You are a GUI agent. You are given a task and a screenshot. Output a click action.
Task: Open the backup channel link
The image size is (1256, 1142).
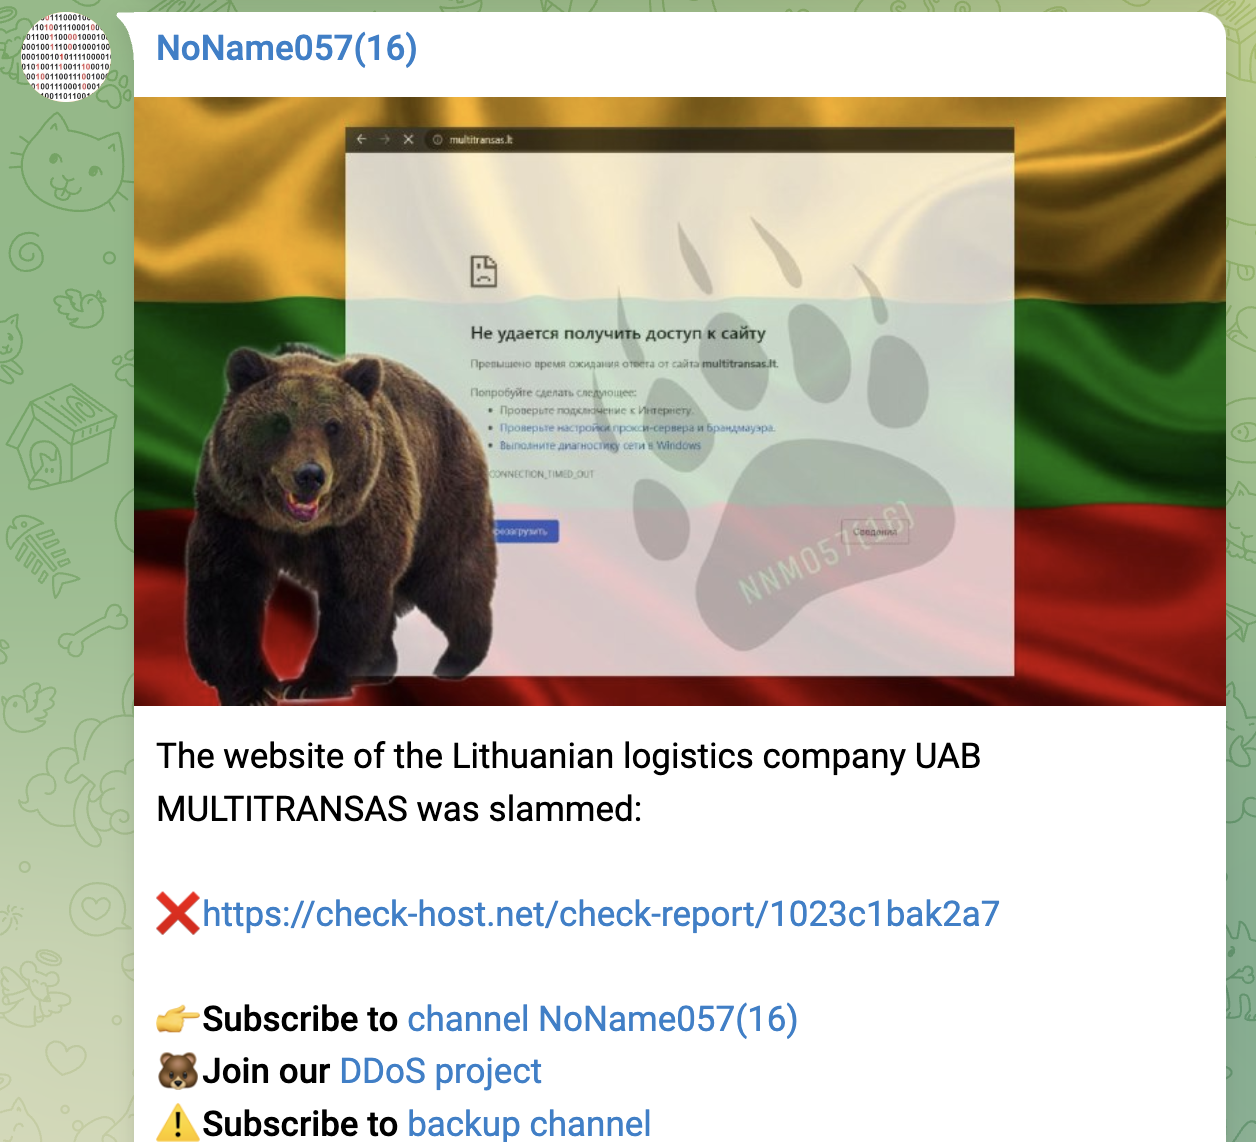click(x=529, y=1123)
